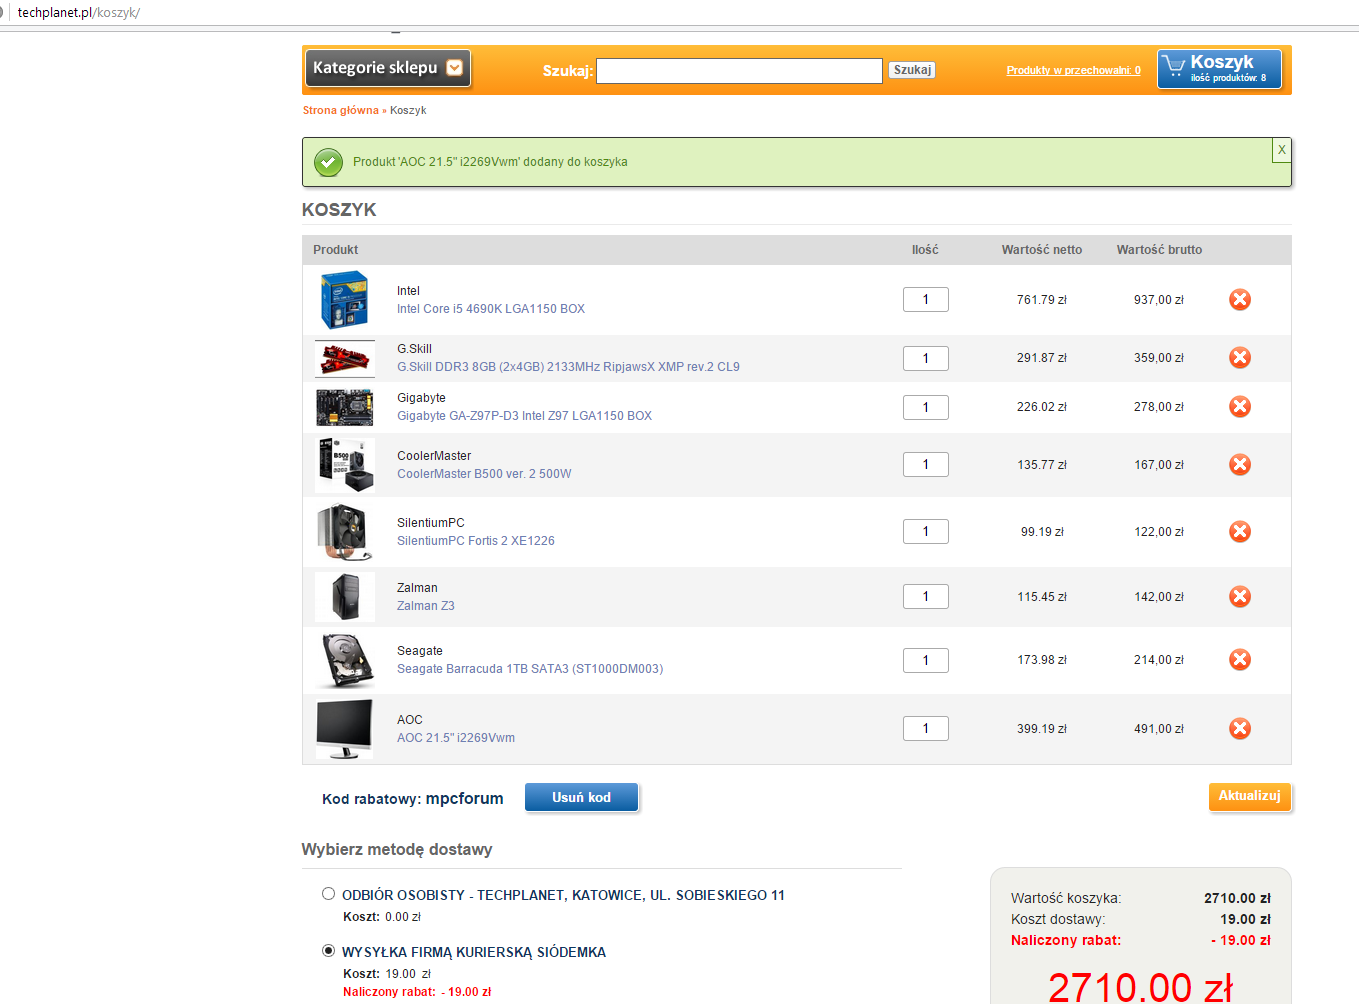This screenshot has width=1359, height=1004.
Task: Click the Ilość column header
Action: pyautogui.click(x=925, y=250)
